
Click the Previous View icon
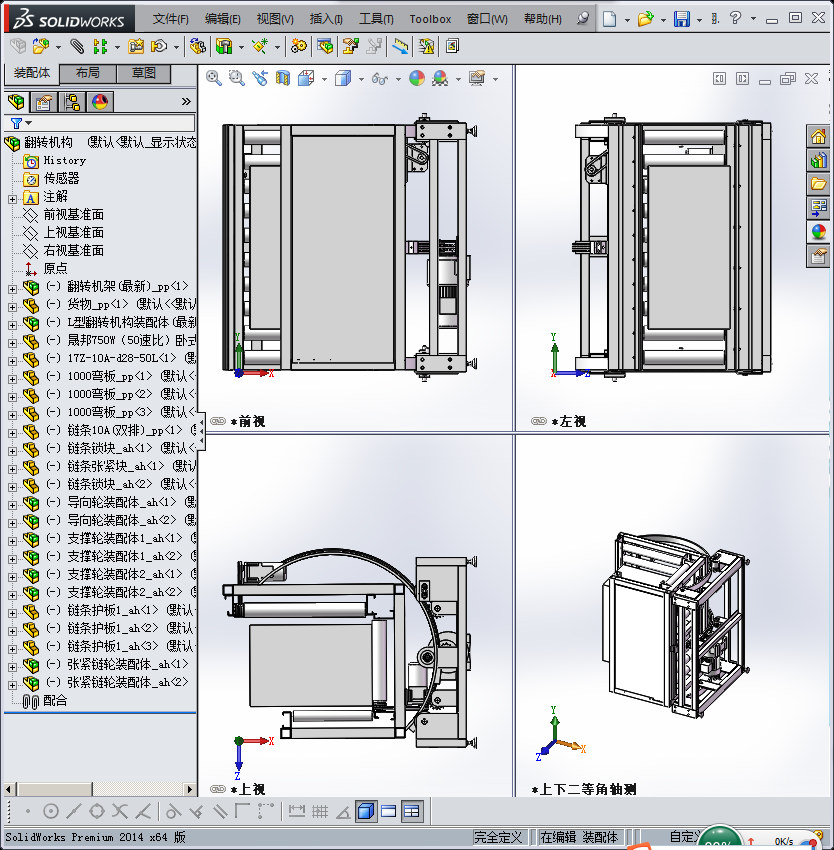[260, 79]
